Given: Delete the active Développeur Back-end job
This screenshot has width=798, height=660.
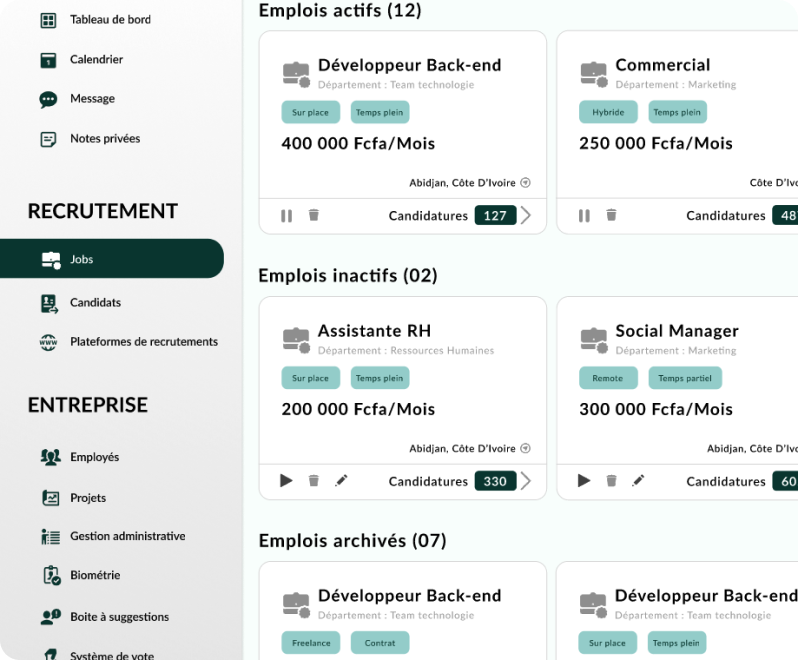Looking at the screenshot, I should coord(314,215).
